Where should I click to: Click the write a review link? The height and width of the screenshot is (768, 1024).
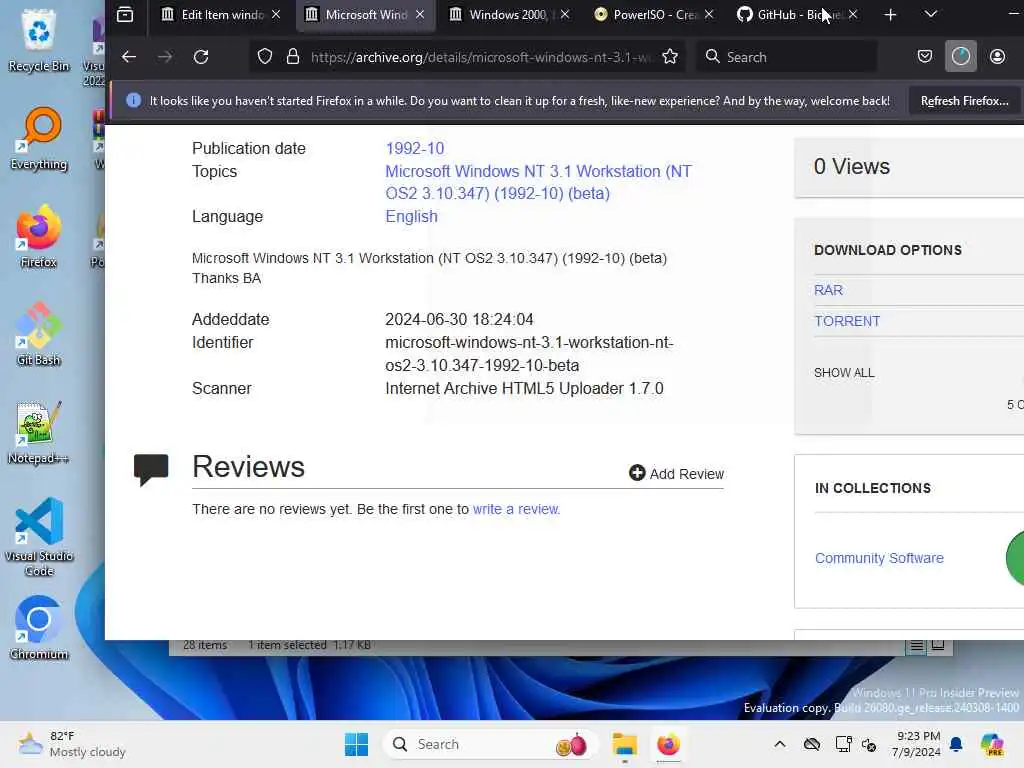point(516,509)
